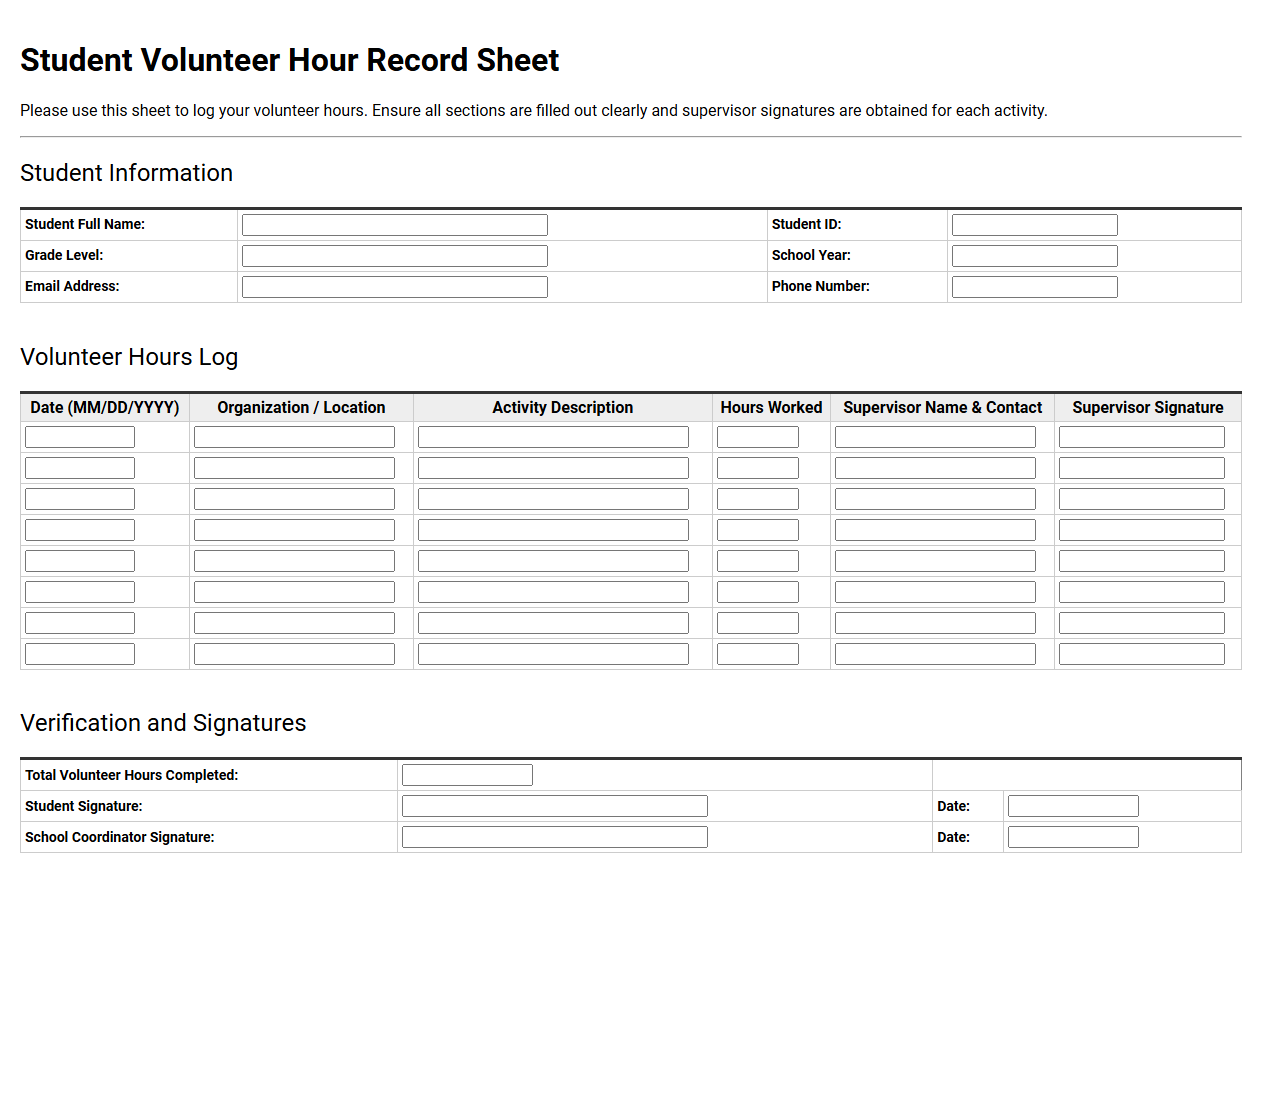Click the Total Volunteer Hours Completed field

point(467,775)
